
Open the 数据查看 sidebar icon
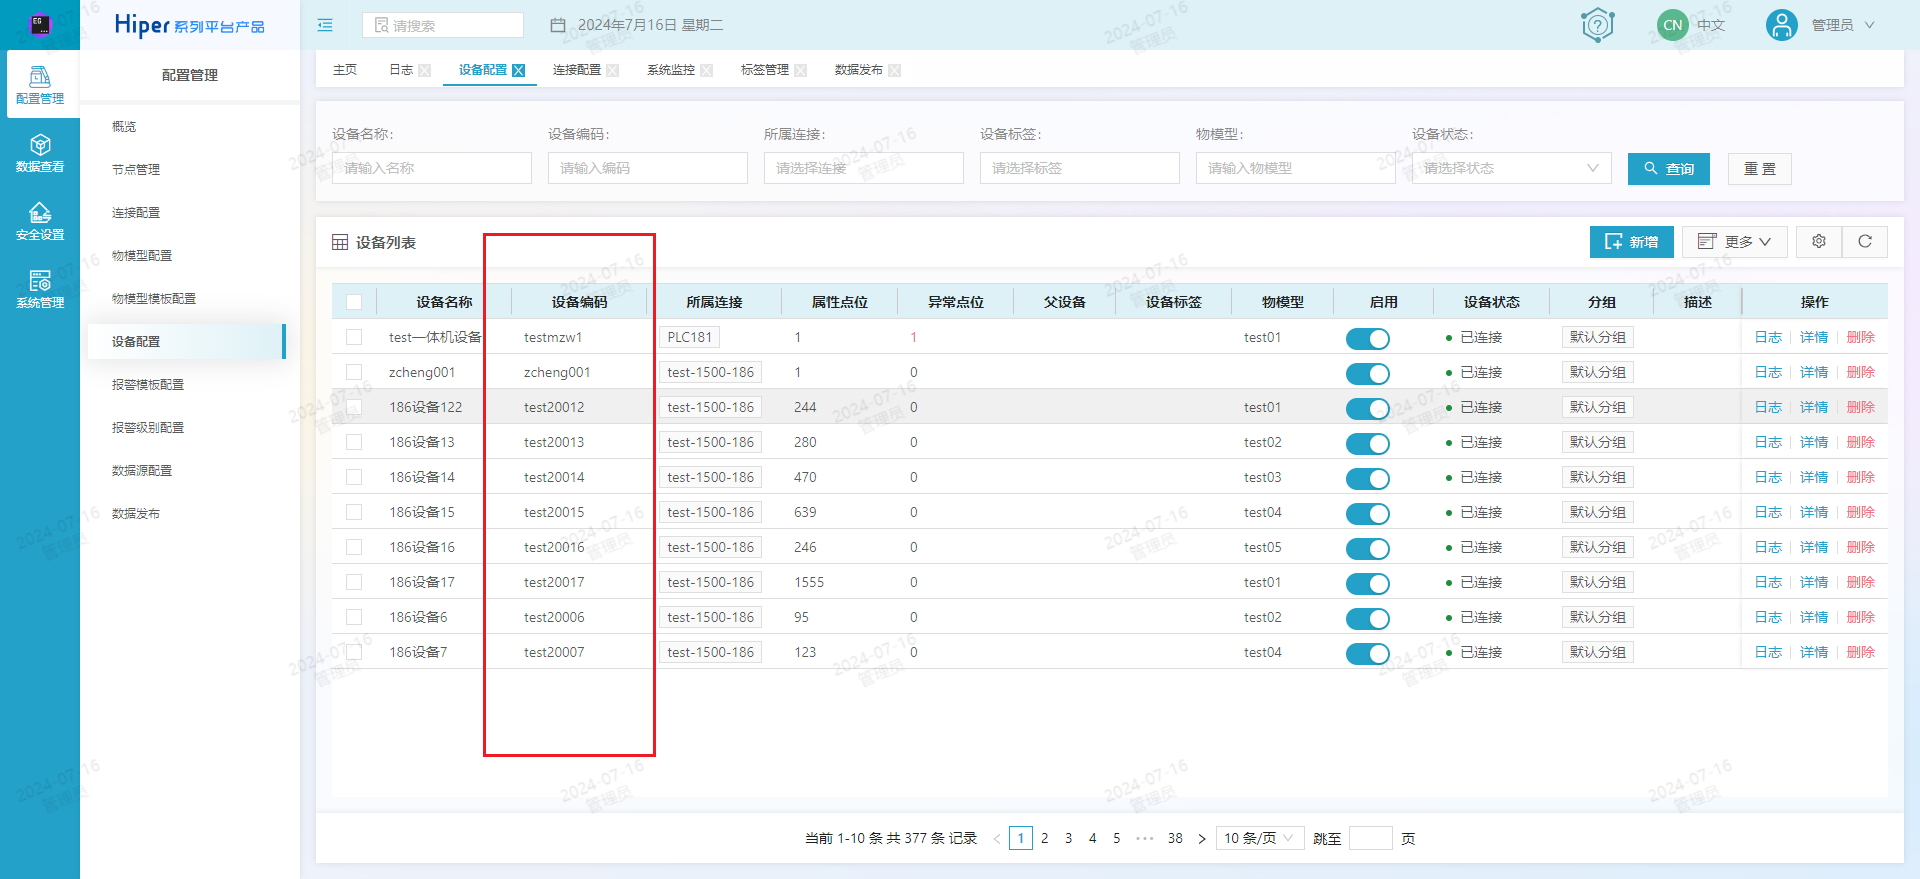(x=40, y=152)
